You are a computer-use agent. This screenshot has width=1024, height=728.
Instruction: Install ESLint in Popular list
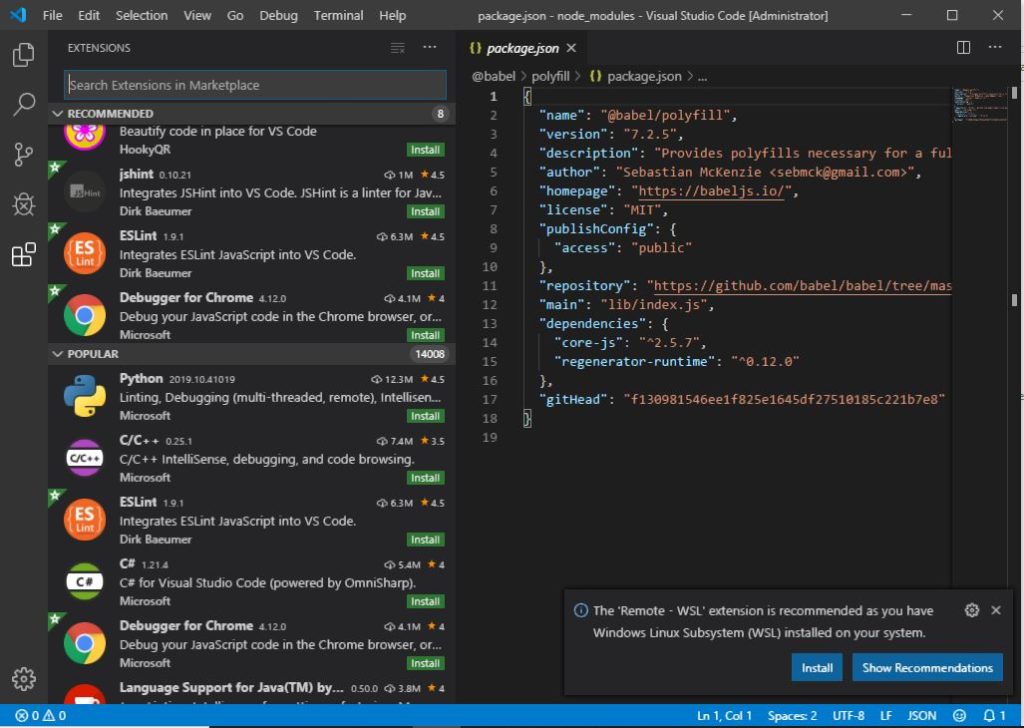coord(425,539)
